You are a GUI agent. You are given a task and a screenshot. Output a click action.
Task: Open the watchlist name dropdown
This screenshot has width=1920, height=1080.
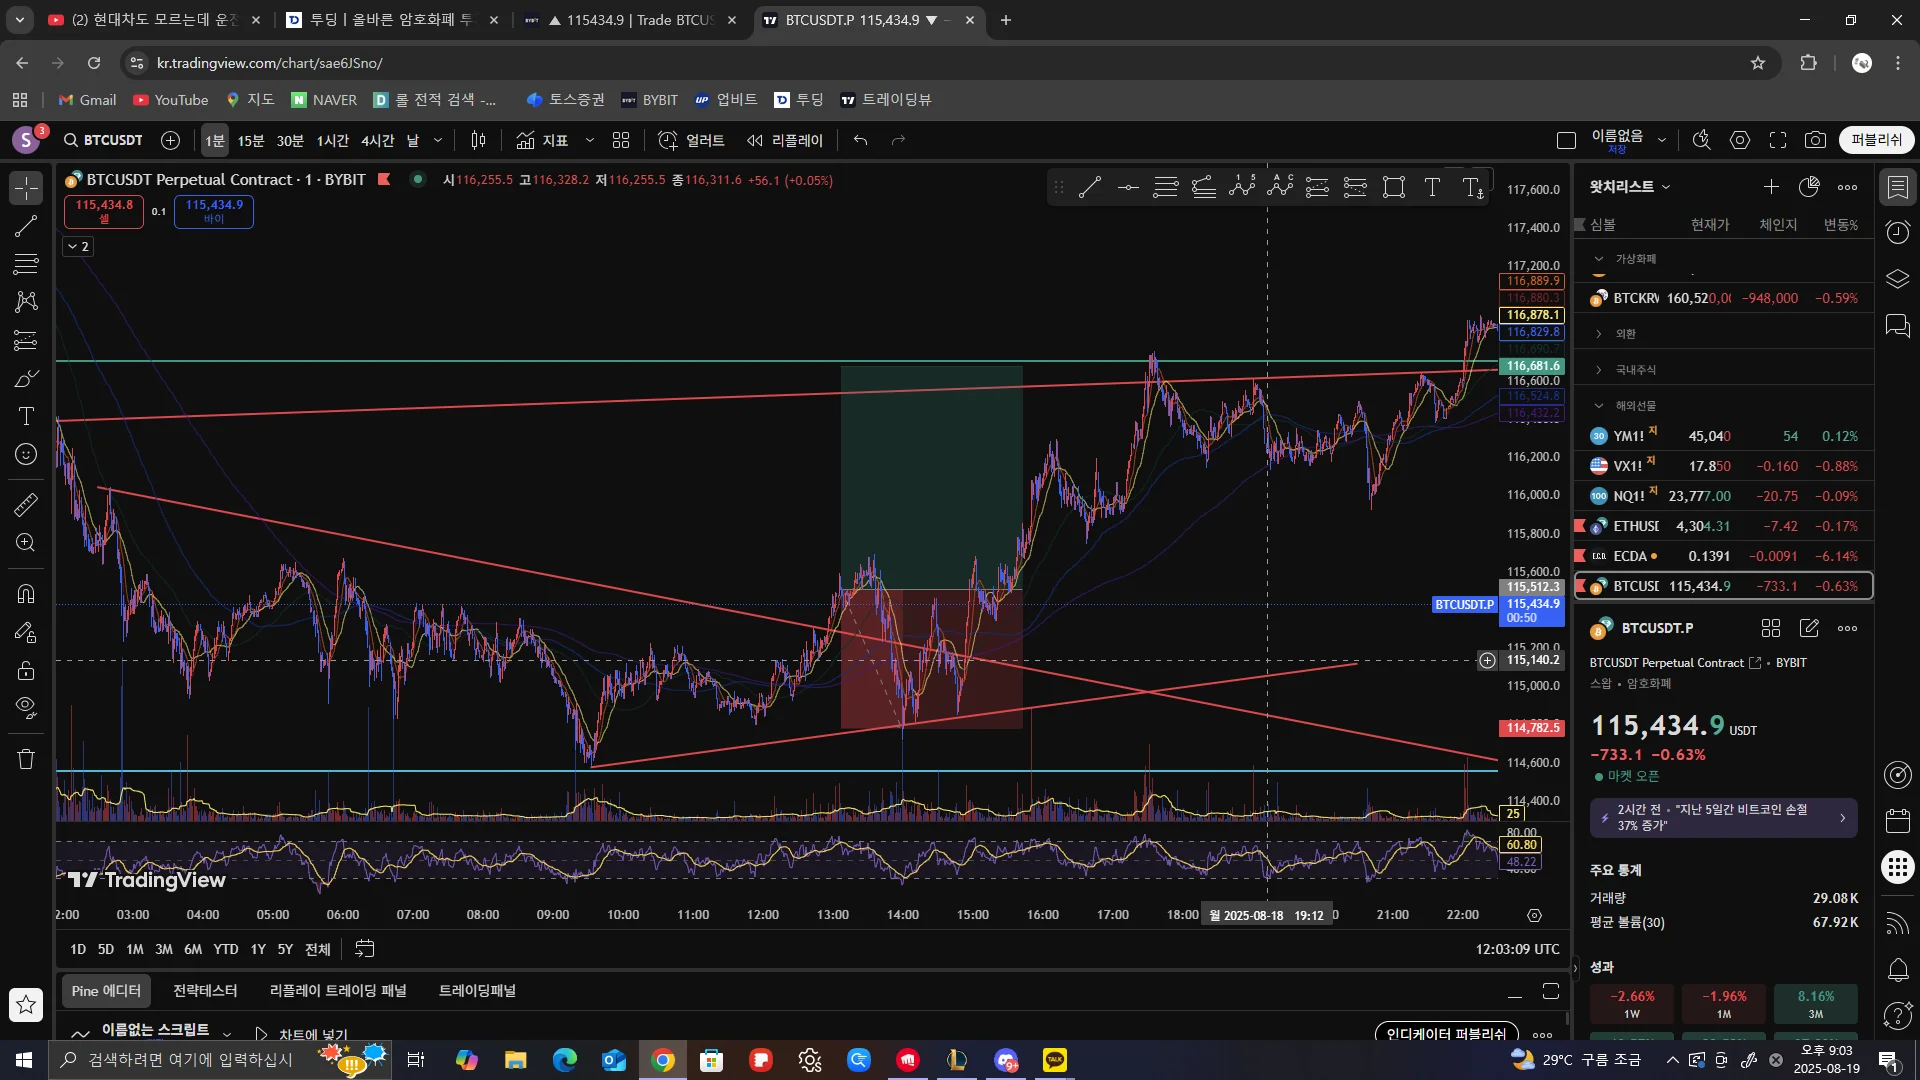pyautogui.click(x=1630, y=187)
